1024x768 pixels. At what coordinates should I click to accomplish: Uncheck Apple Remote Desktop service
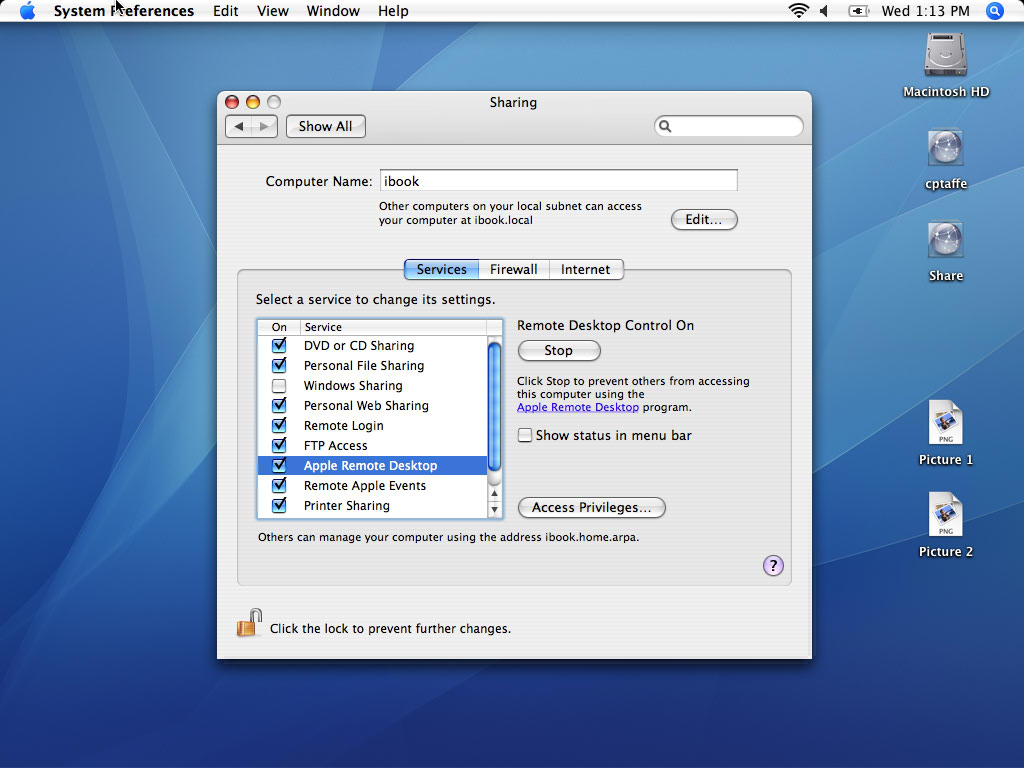[x=279, y=465]
